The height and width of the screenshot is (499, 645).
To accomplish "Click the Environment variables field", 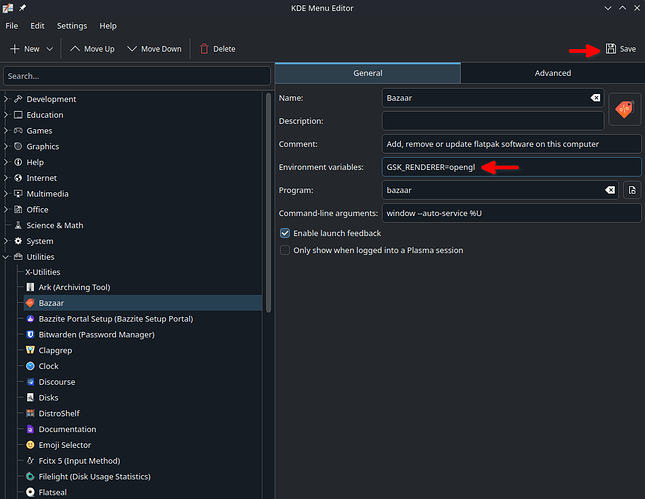I will click(511, 167).
